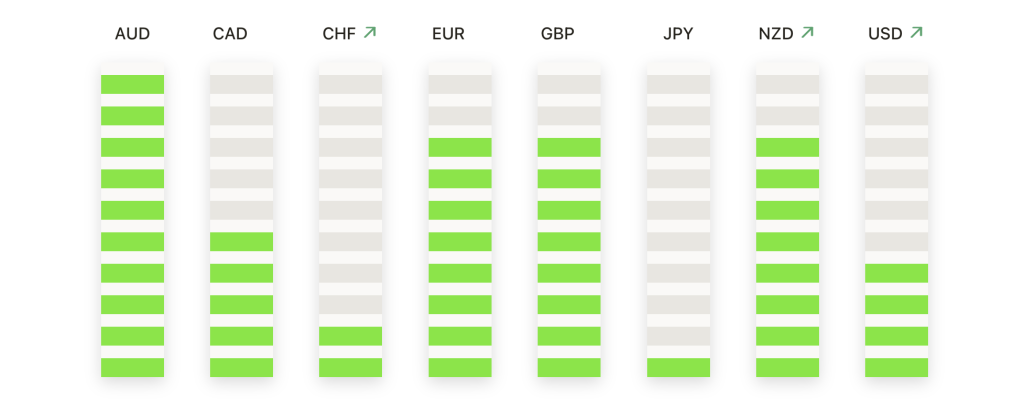
Task: Click the CHF currency label text
Action: (339, 34)
